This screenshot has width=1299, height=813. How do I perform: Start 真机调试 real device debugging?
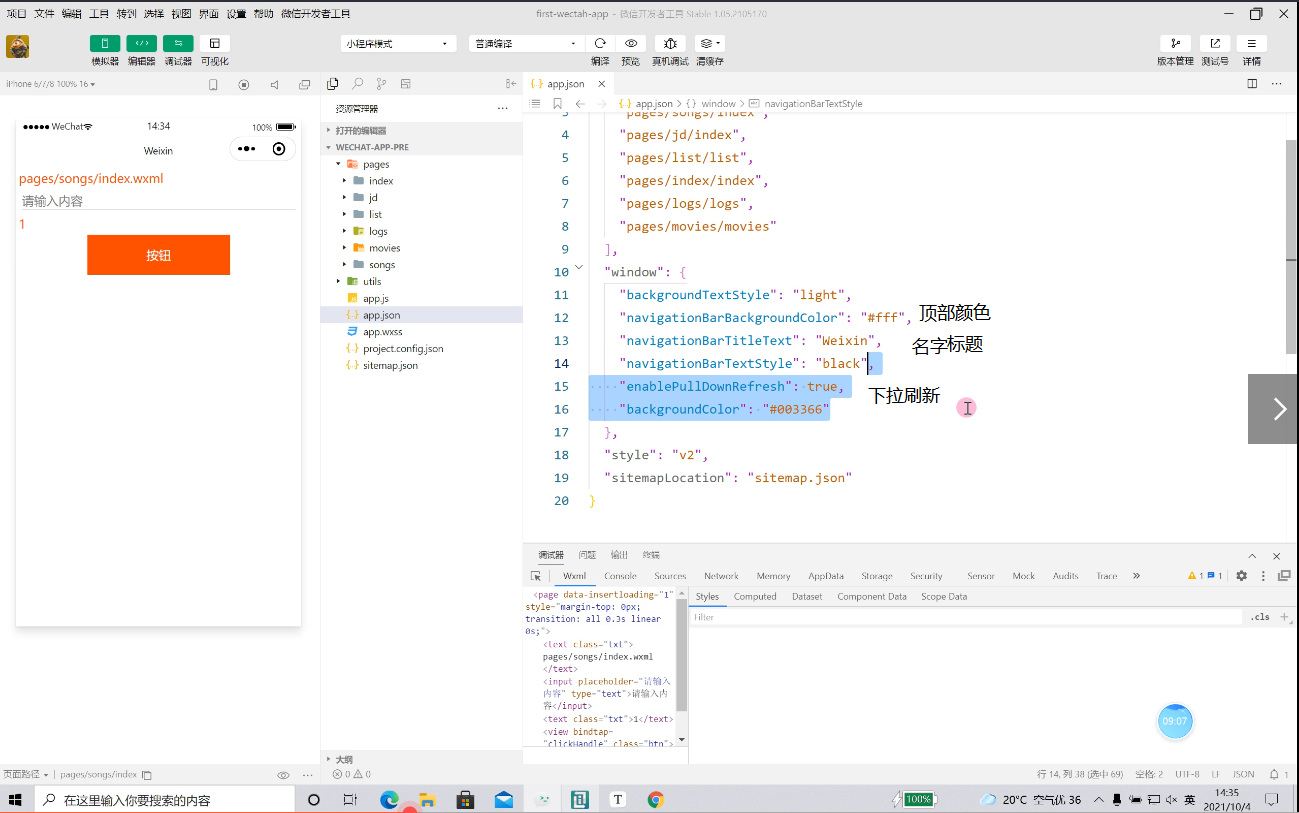click(x=670, y=44)
